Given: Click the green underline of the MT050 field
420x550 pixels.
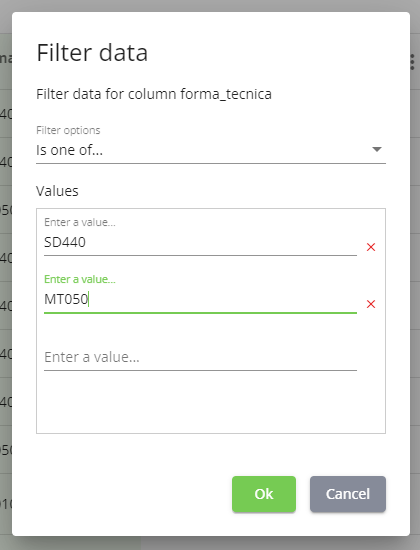Looking at the screenshot, I should point(200,313).
